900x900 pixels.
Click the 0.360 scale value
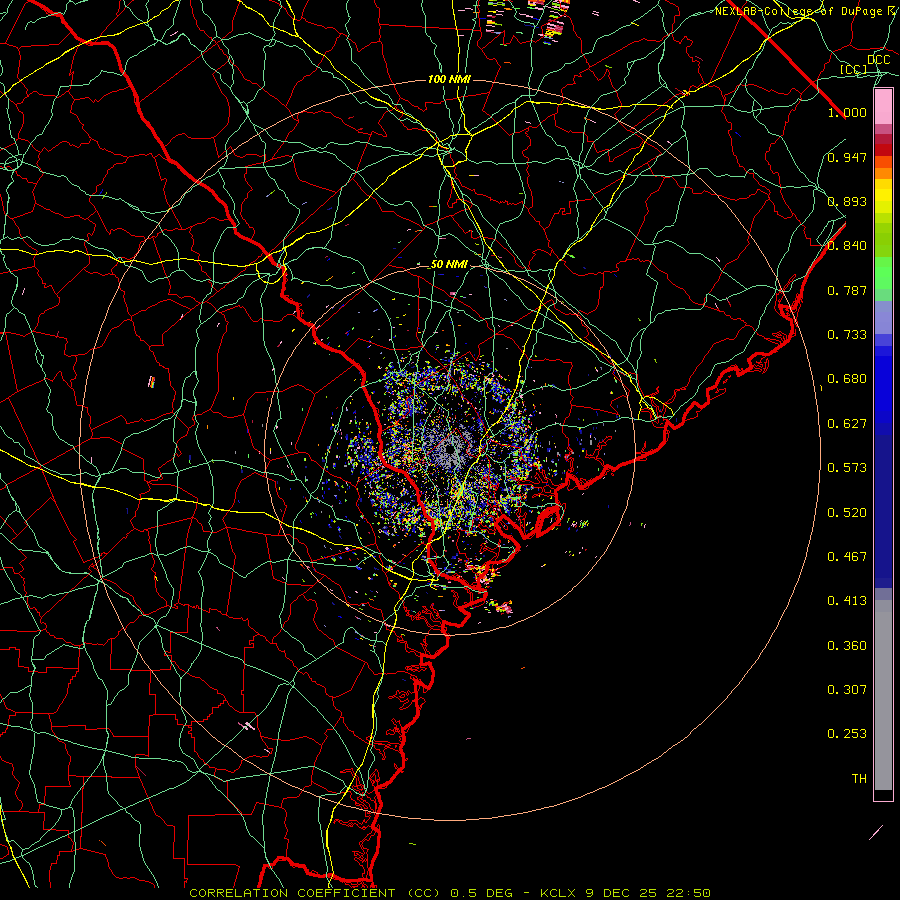pyautogui.click(x=847, y=646)
